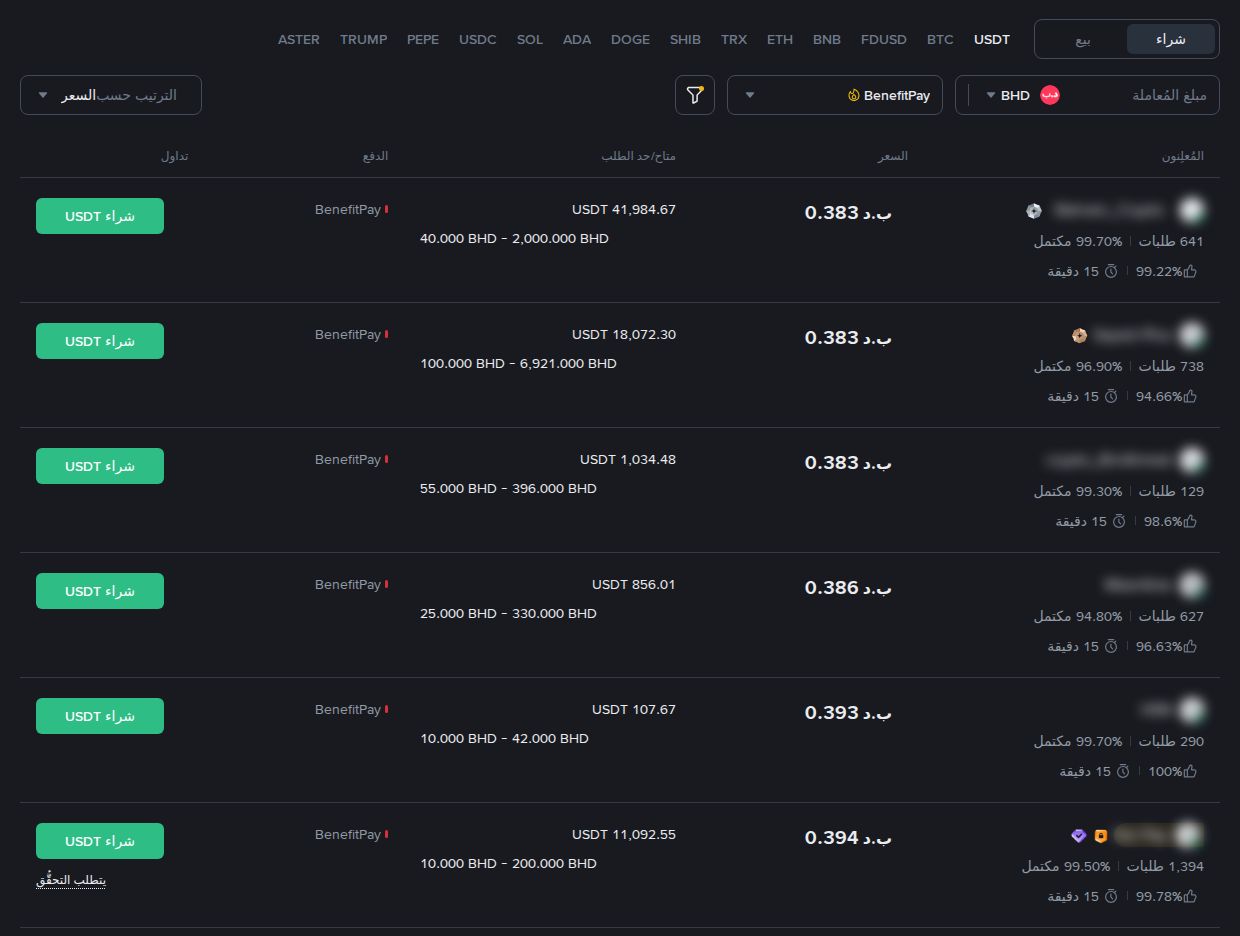This screenshot has width=1240, height=936.
Task: Buy USDT from the 18,072.30 USDT offer
Action: [x=100, y=341]
